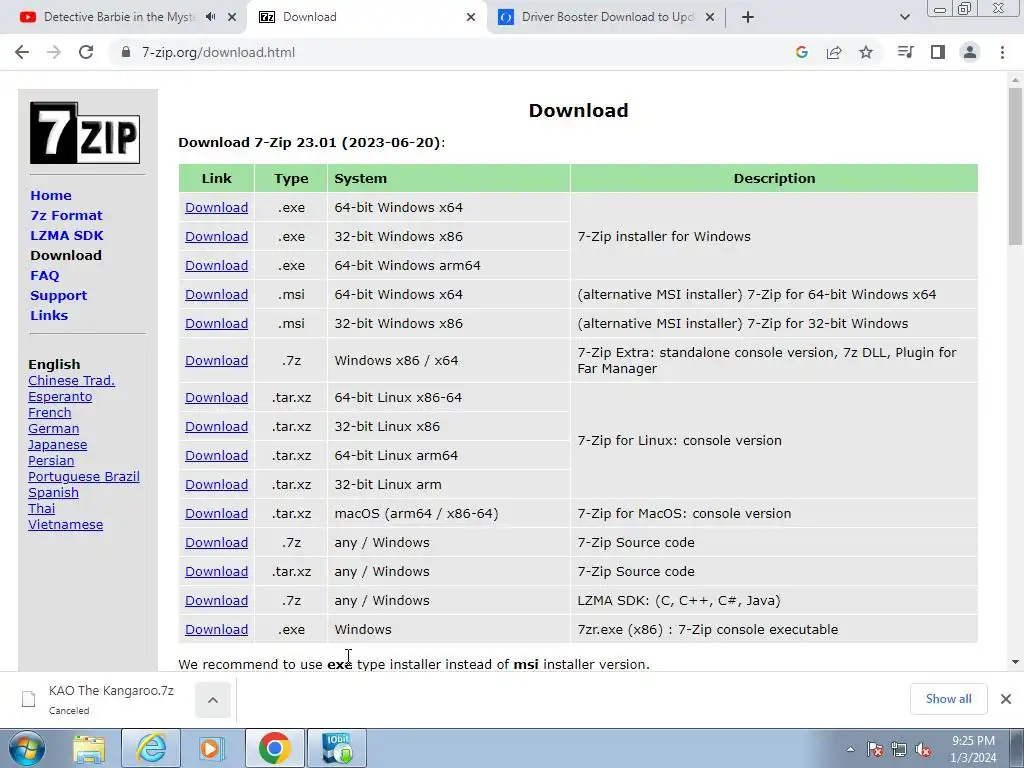Click the muted volume tray icon
This screenshot has height=768, width=1024.
[923, 750]
